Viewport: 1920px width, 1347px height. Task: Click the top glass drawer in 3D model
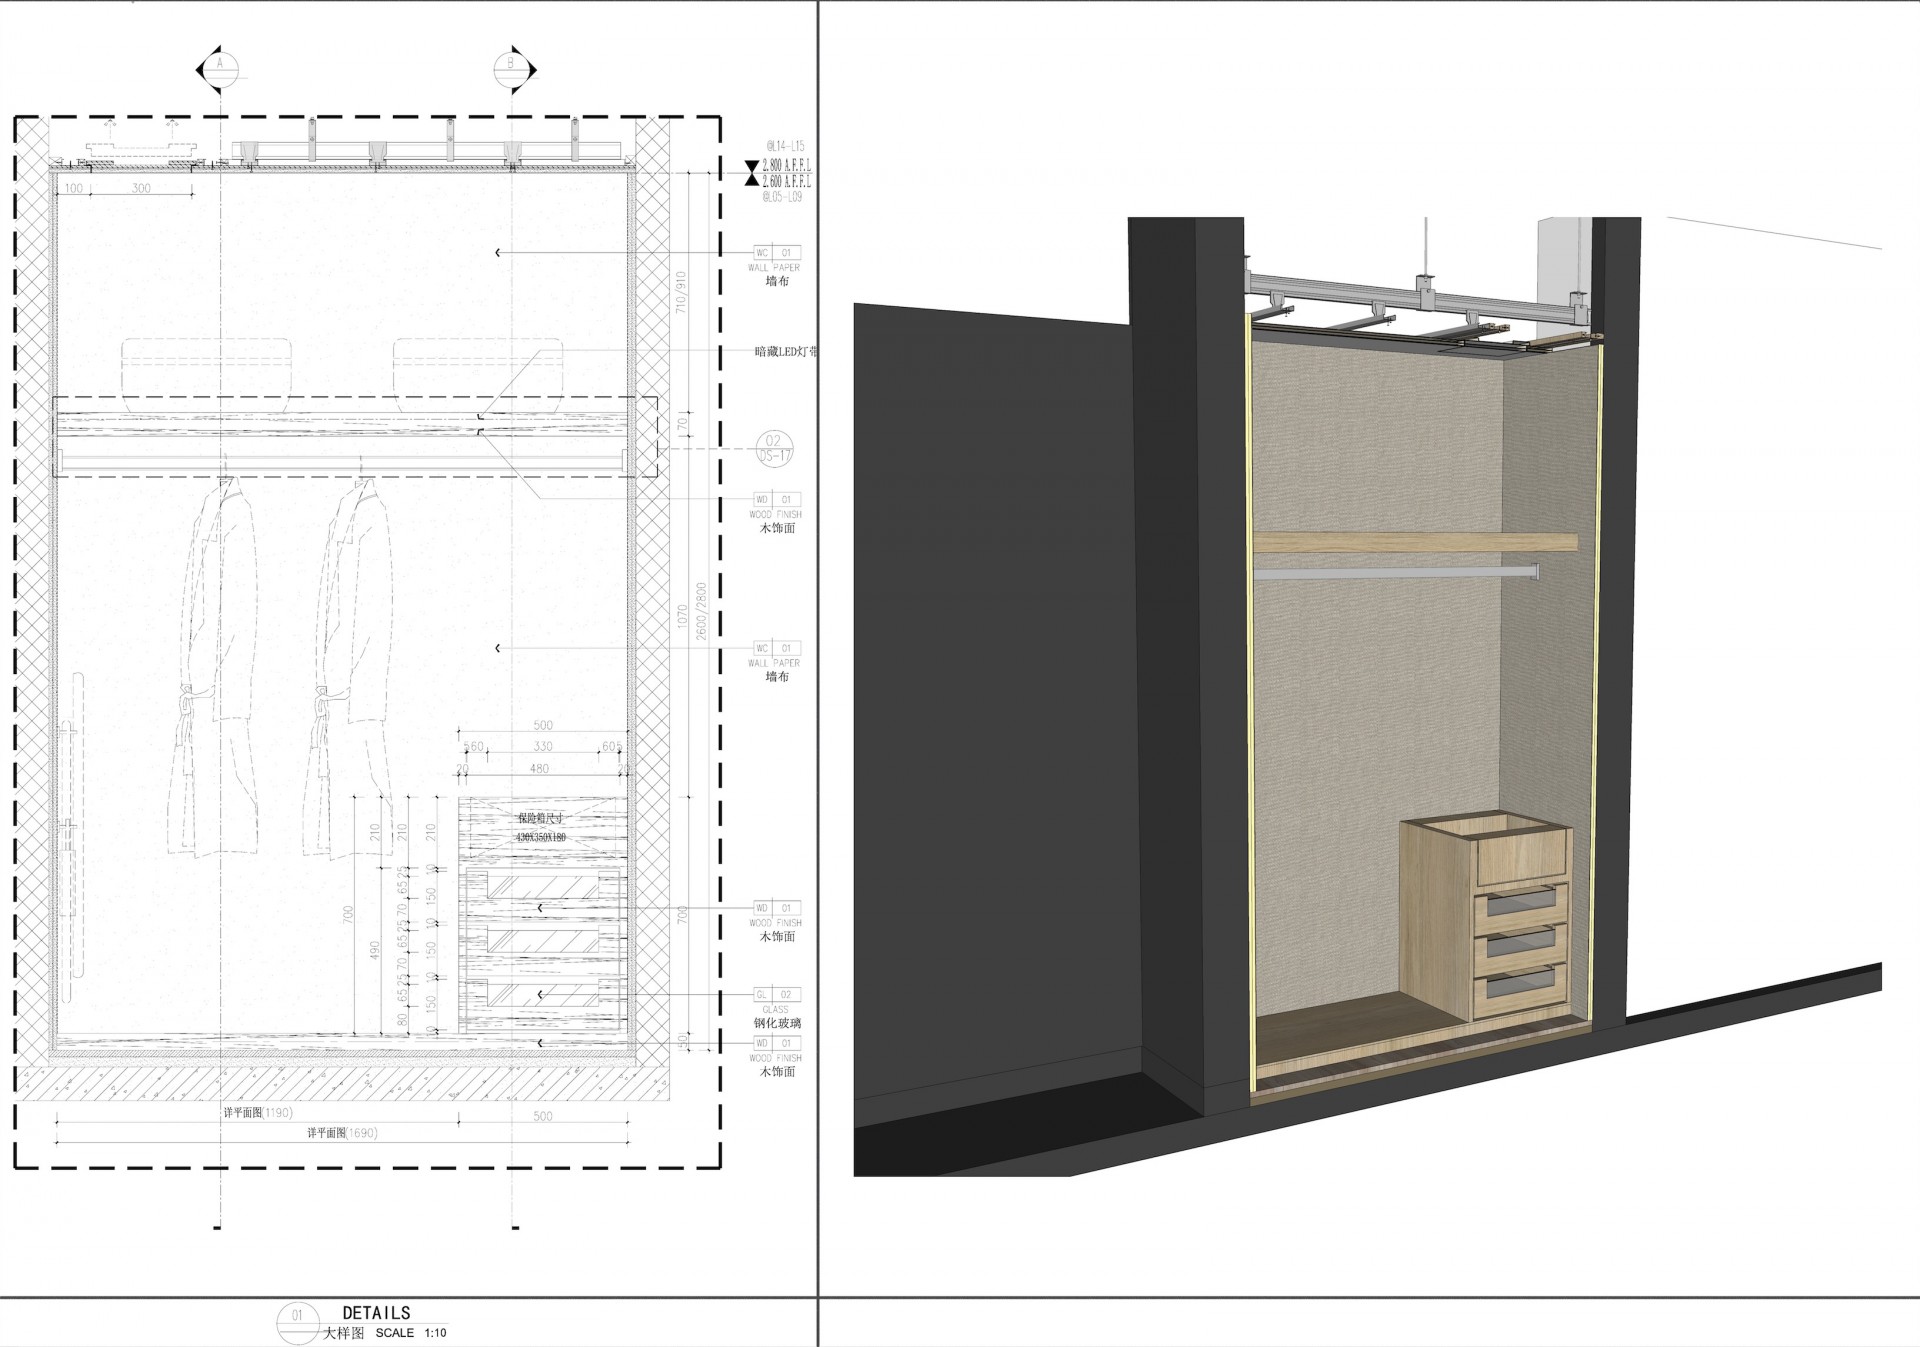coord(1519,904)
